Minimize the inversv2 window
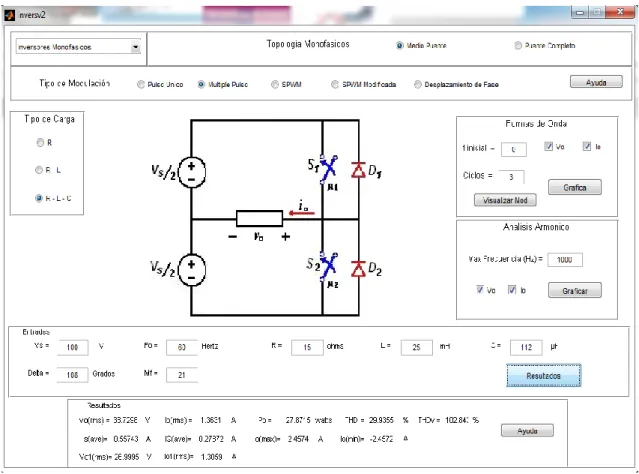 click(580, 12)
